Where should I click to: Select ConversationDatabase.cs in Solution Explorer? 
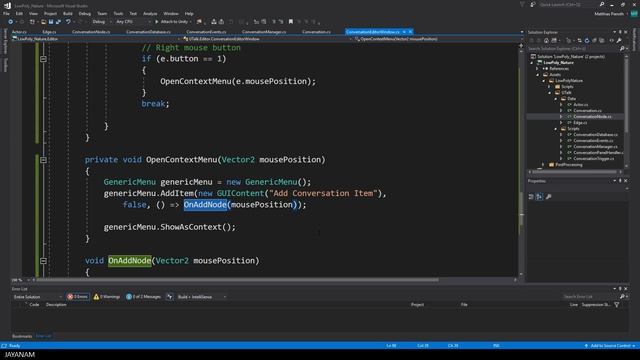[x=595, y=135]
